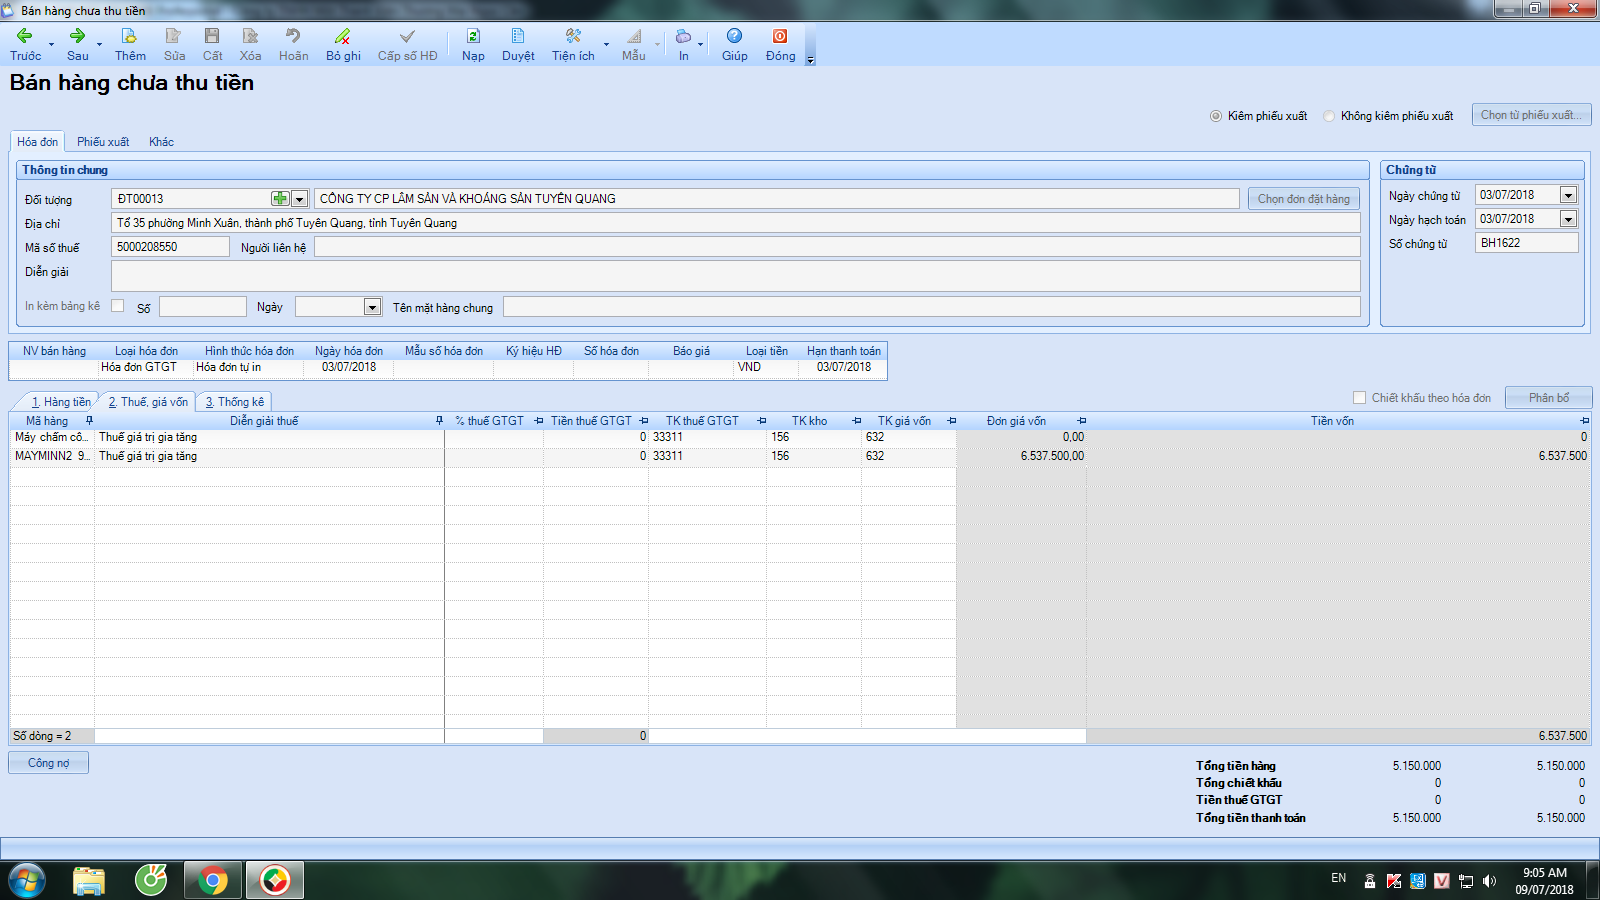Image resolution: width=1600 pixels, height=900 pixels.
Task: Select the Máy chấm cô... row item code
Action: [x=52, y=437]
